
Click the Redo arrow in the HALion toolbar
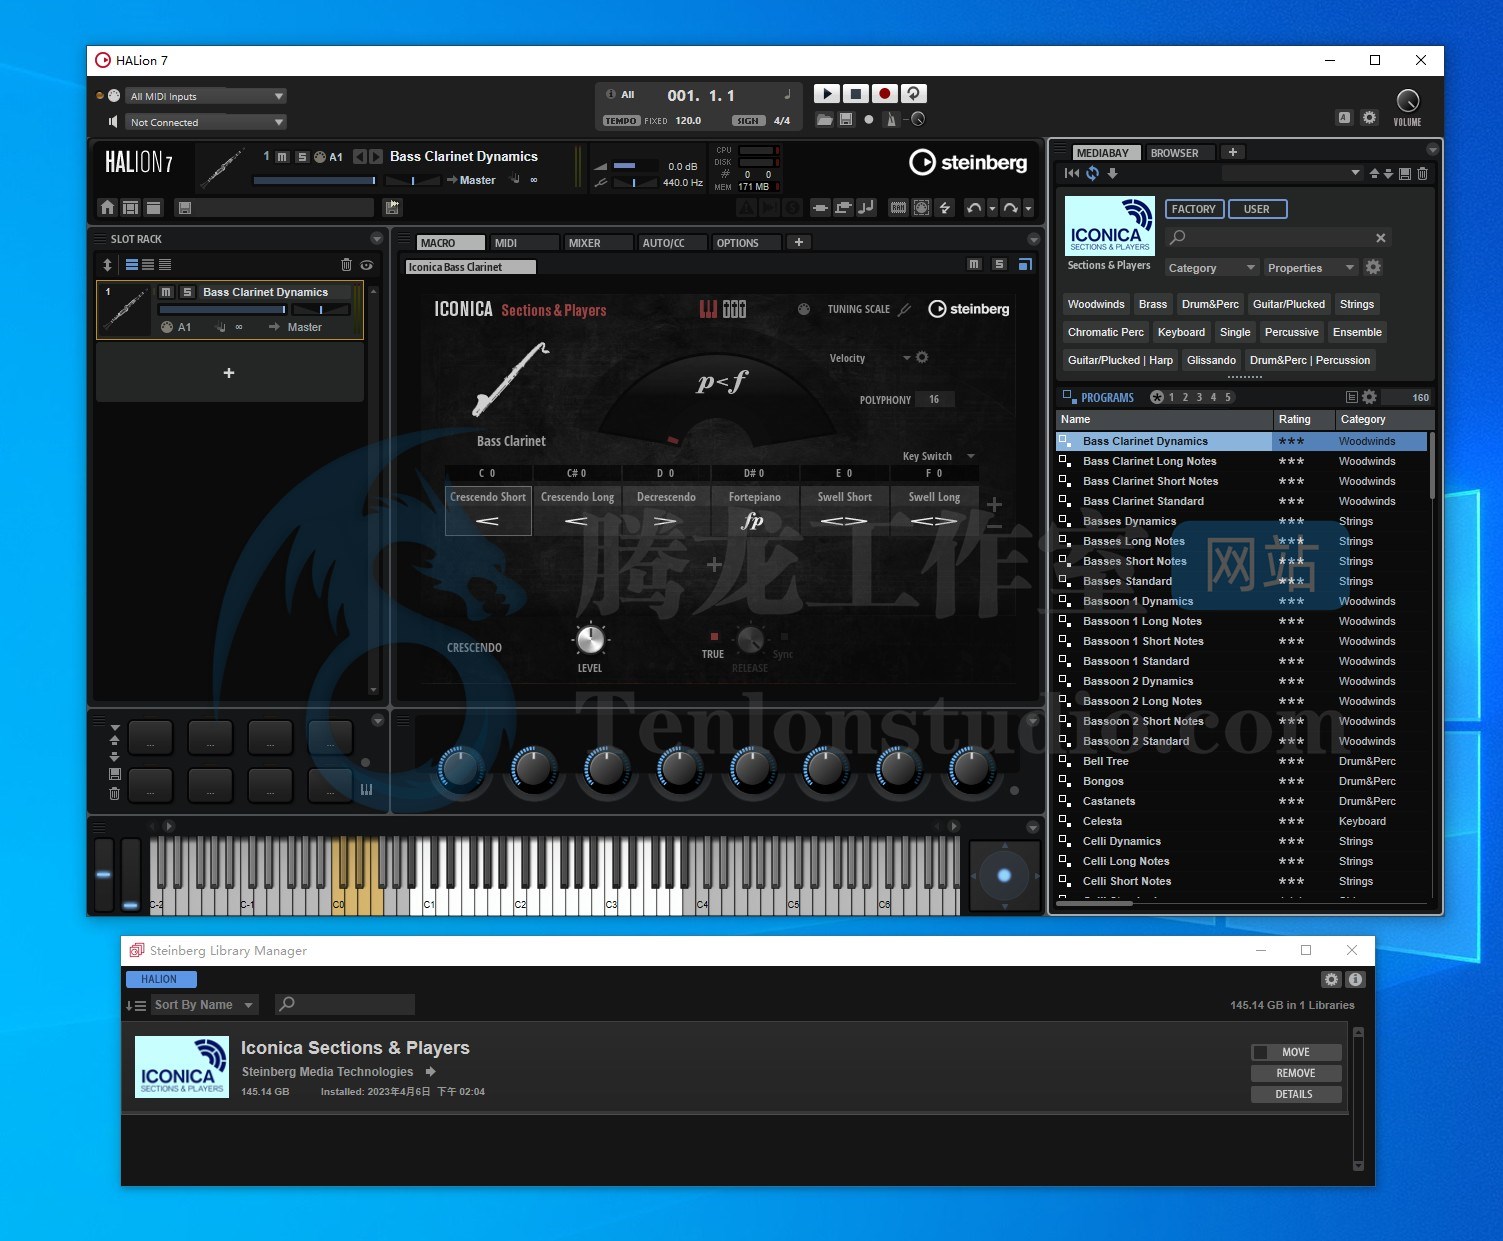tap(1011, 207)
